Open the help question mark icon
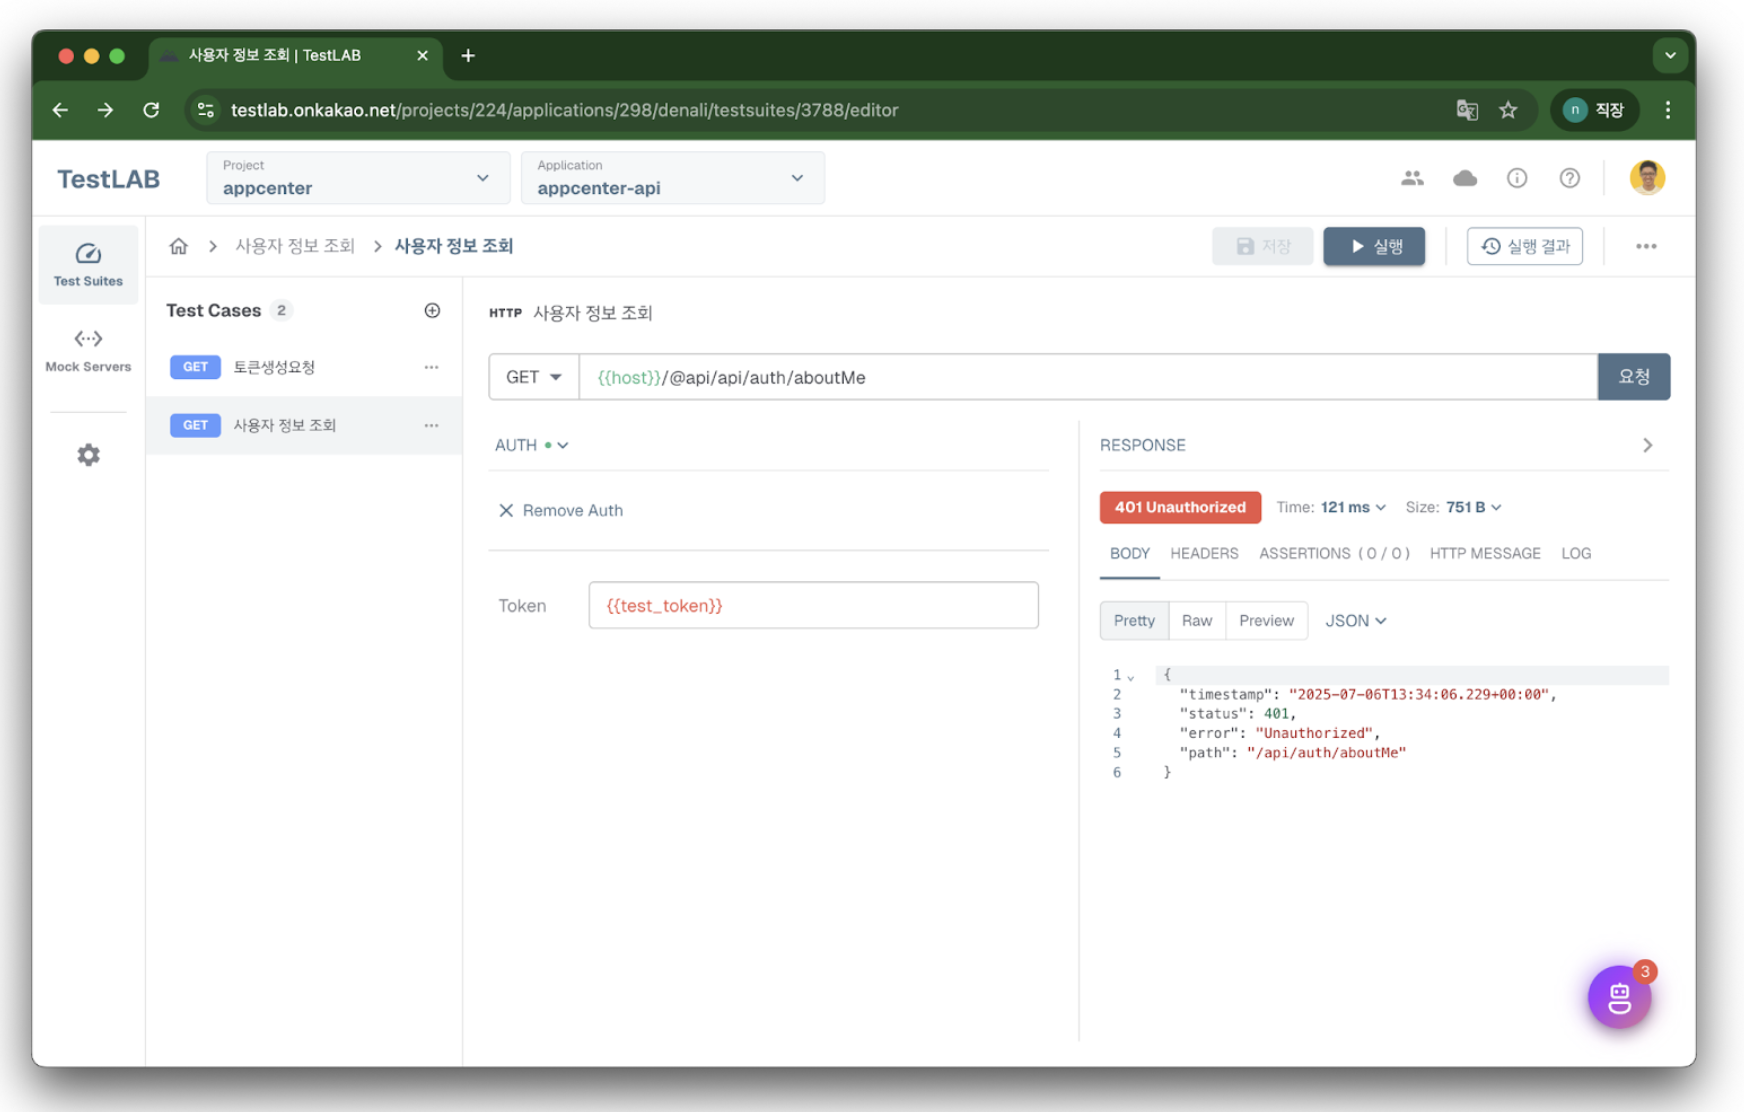Image resolution: width=1744 pixels, height=1112 pixels. click(1569, 178)
